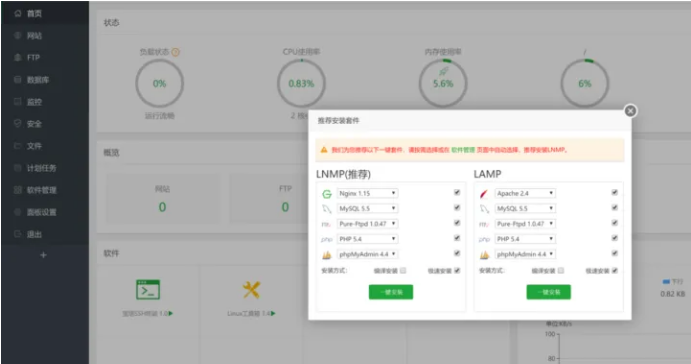
Task: Open the Nginx 1.15 version dropdown
Action: coord(368,193)
